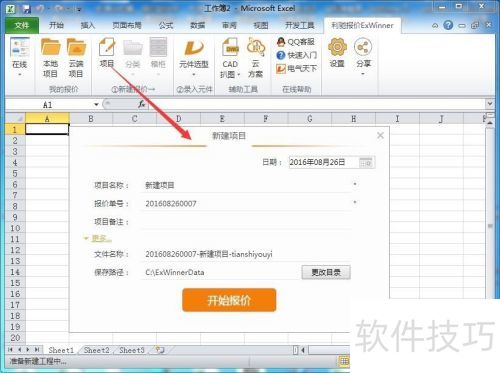Image resolution: width=500 pixels, height=373 pixels.
Task: Switch to the 页面布局 ribbon tab
Action: point(127,25)
